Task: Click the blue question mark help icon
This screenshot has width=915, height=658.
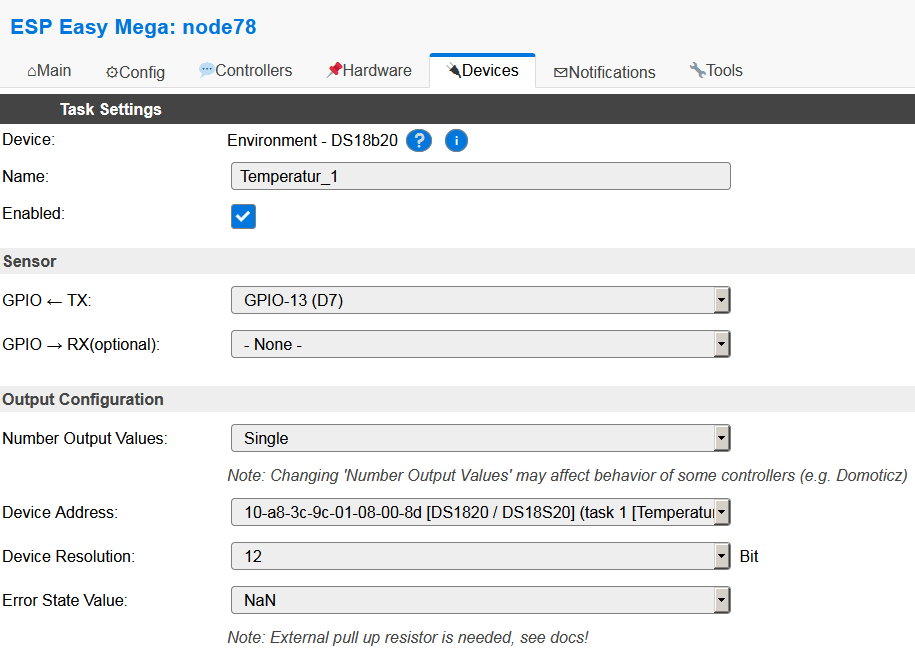Action: point(419,141)
